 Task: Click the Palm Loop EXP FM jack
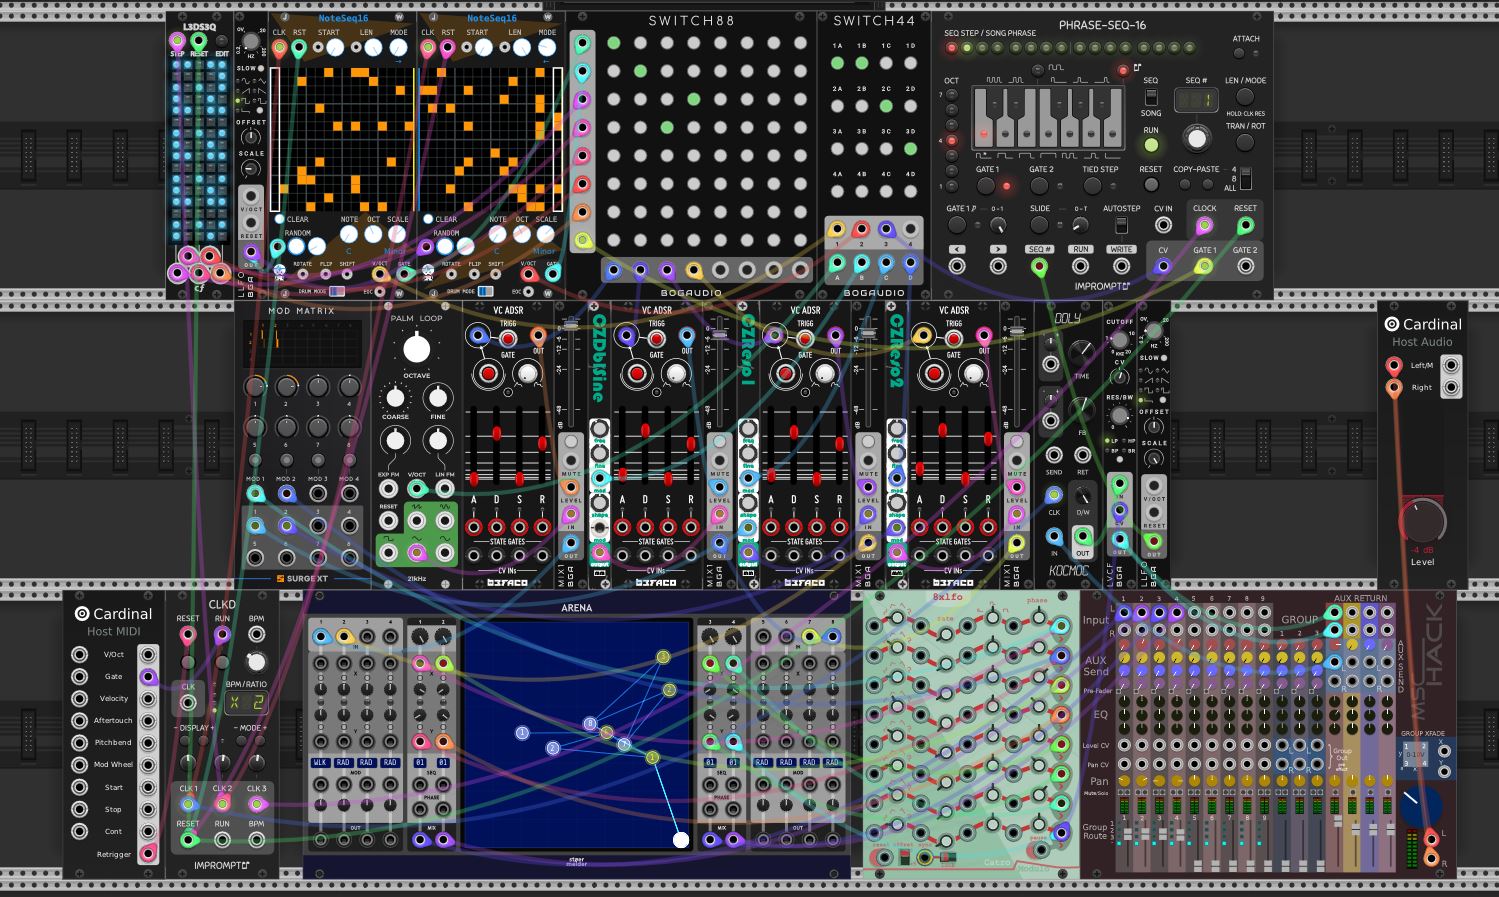coord(388,489)
